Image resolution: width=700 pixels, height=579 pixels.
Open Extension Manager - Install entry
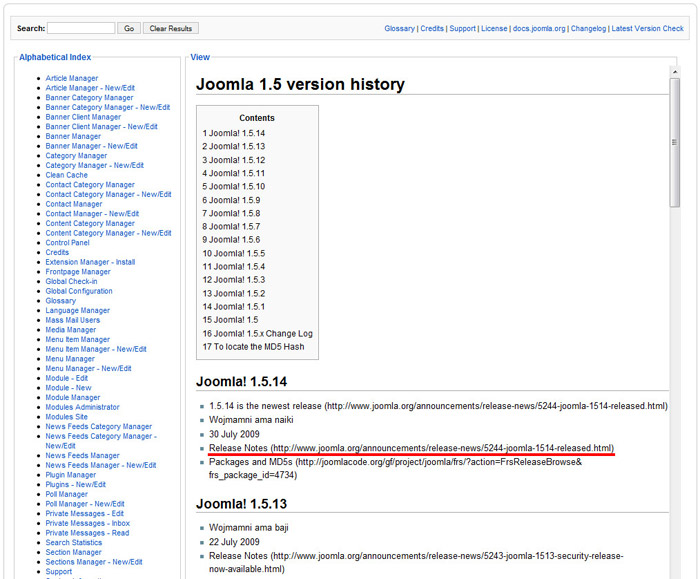[x=90, y=262]
